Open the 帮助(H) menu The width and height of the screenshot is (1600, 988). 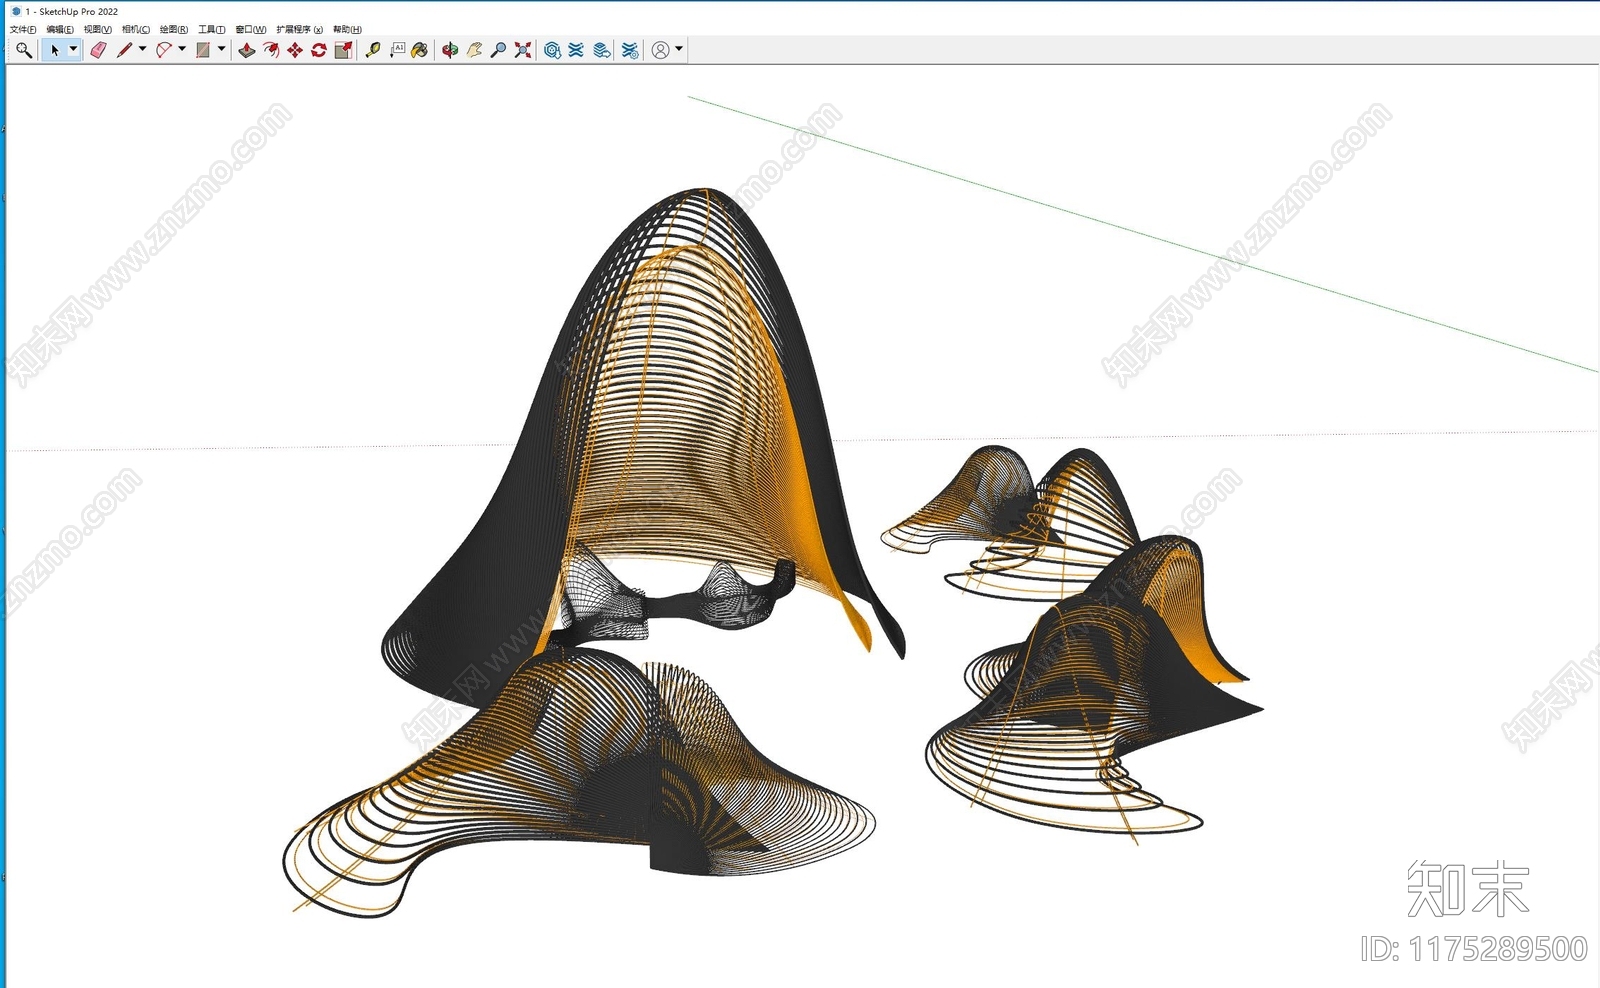click(x=347, y=29)
